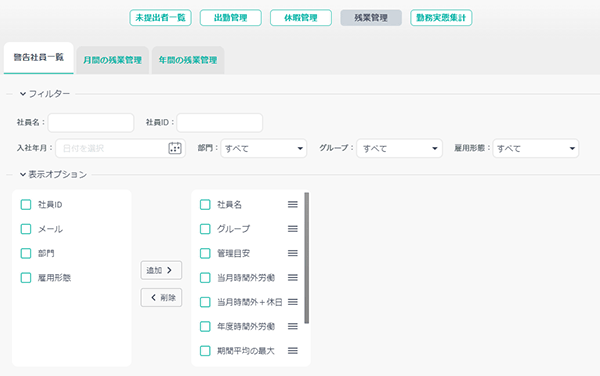
Task: Check the 年度時間外労働 checkbox
Action: point(205,326)
